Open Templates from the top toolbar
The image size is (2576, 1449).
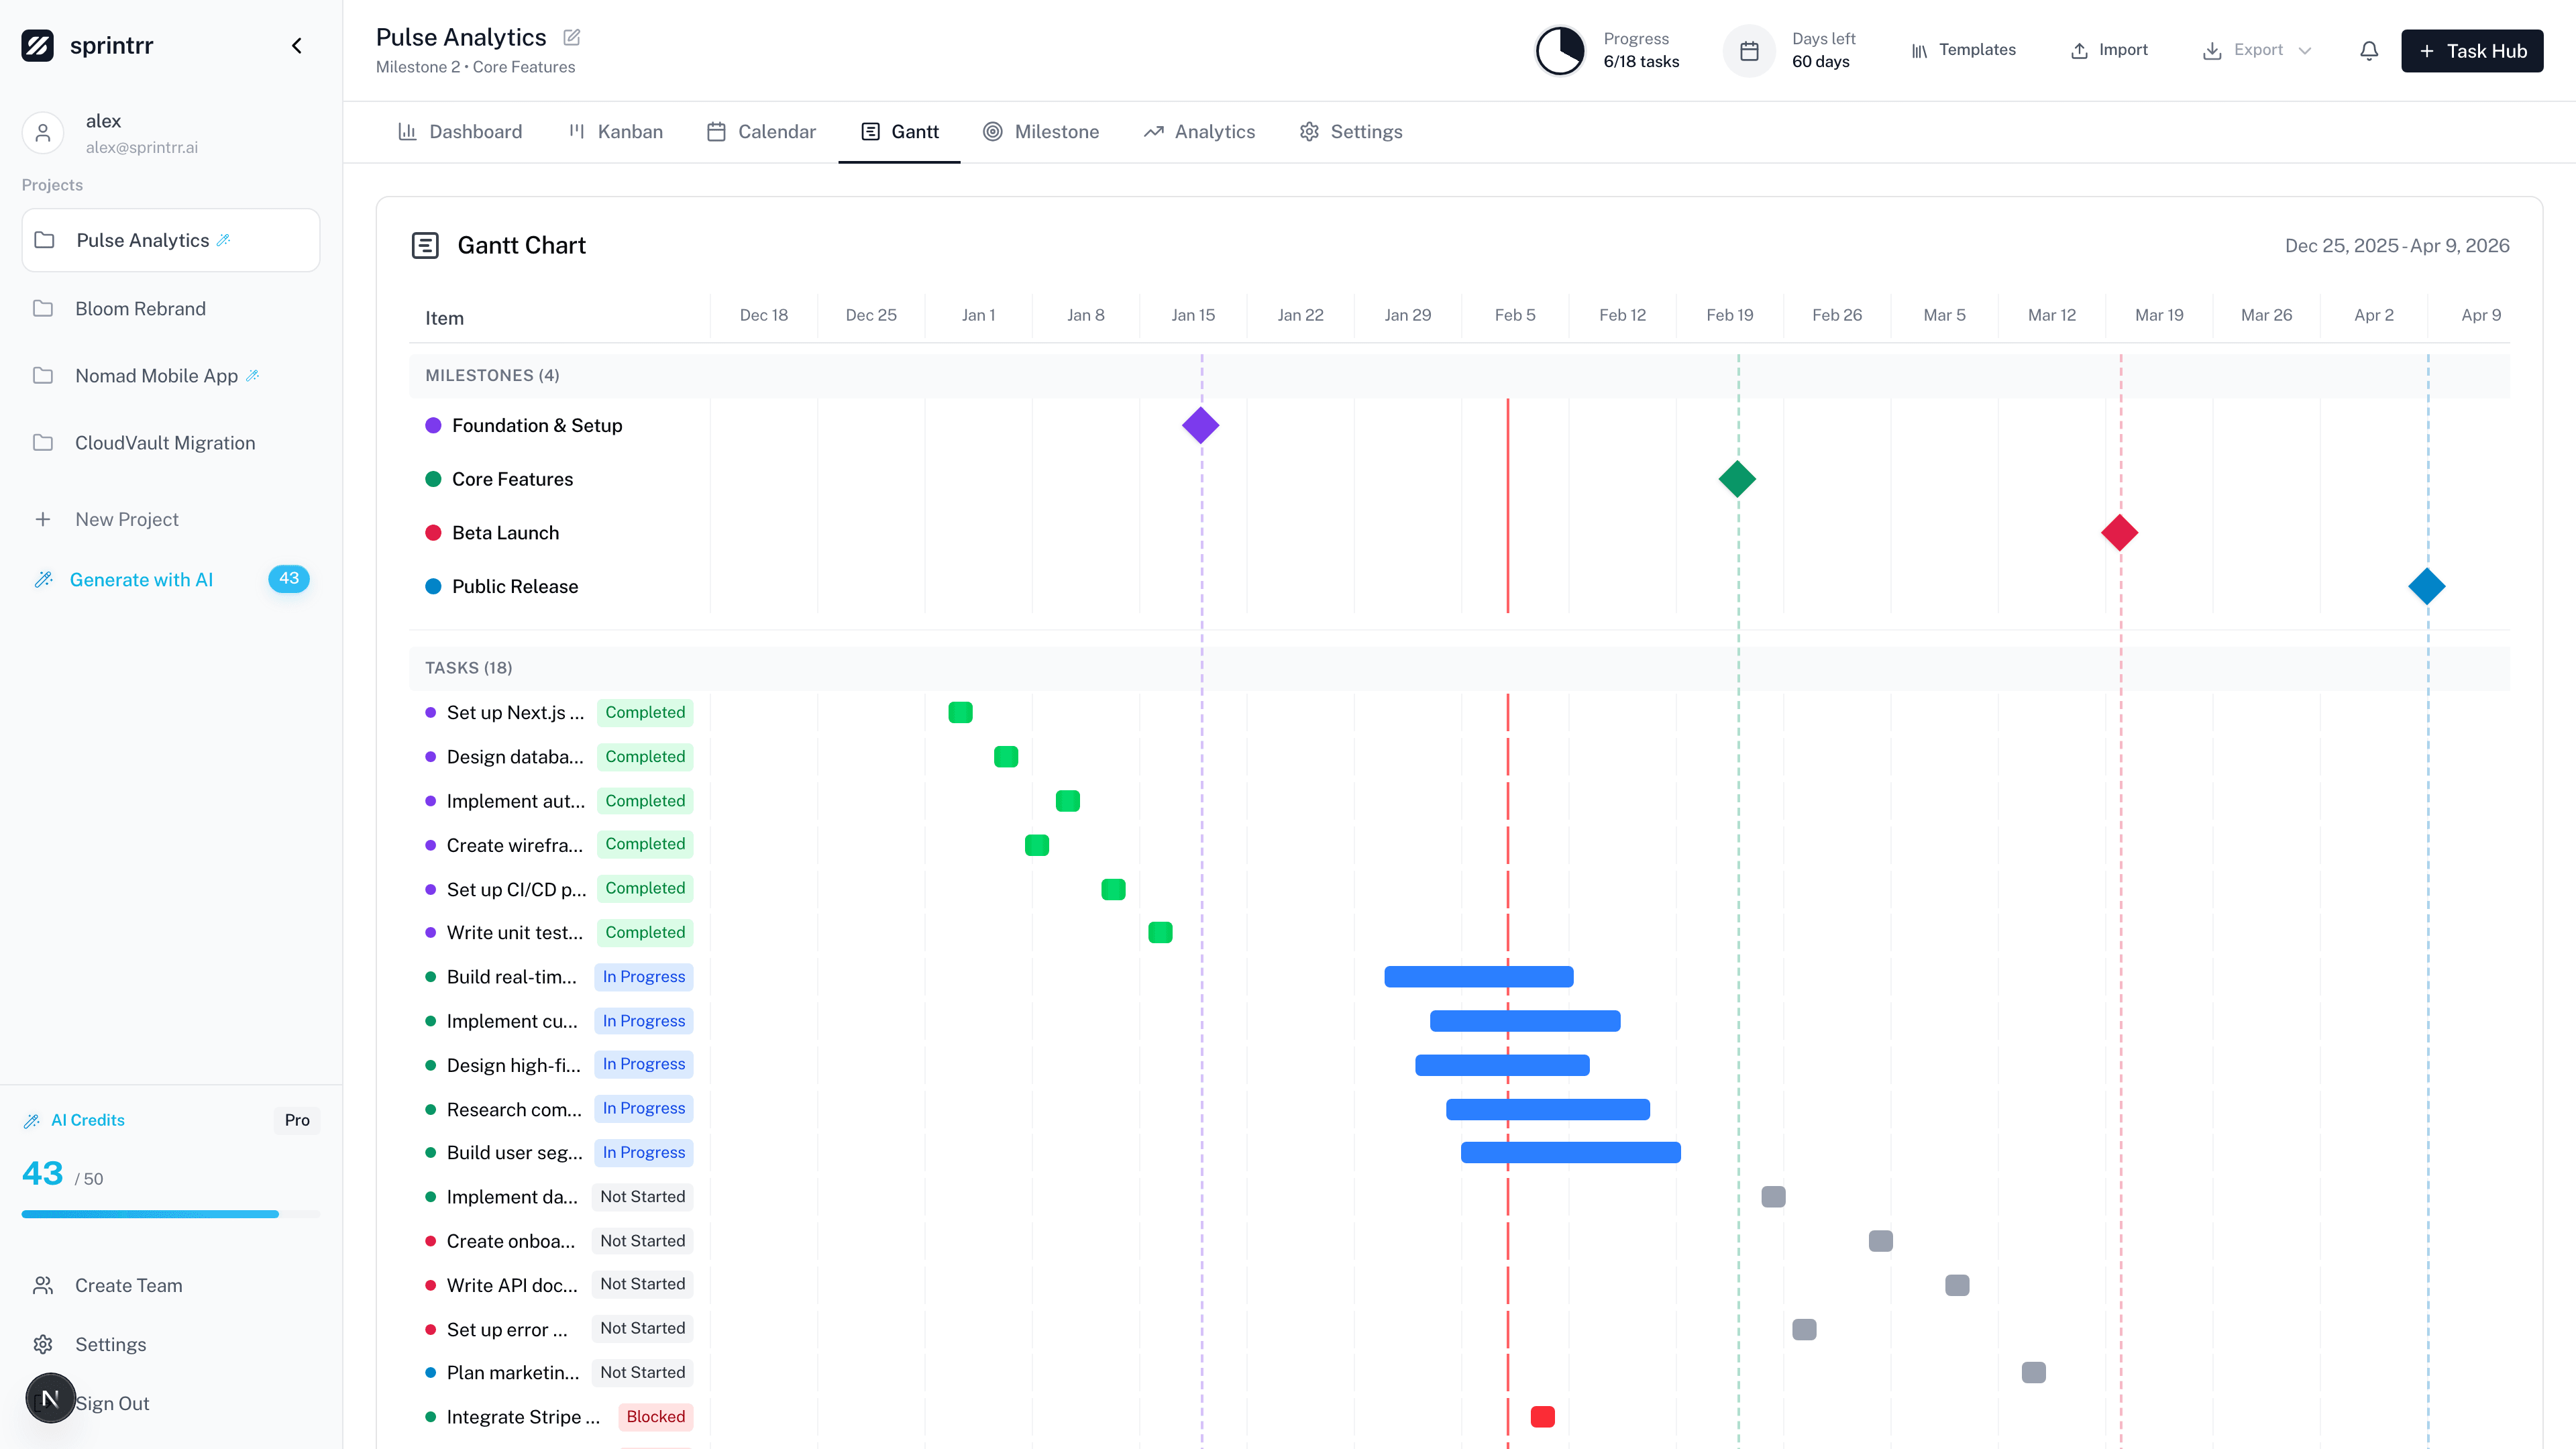click(x=1962, y=49)
